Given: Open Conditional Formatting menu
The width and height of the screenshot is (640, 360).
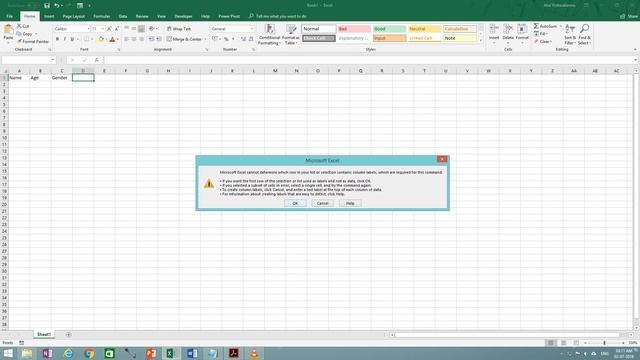Looking at the screenshot, I should [269, 34].
